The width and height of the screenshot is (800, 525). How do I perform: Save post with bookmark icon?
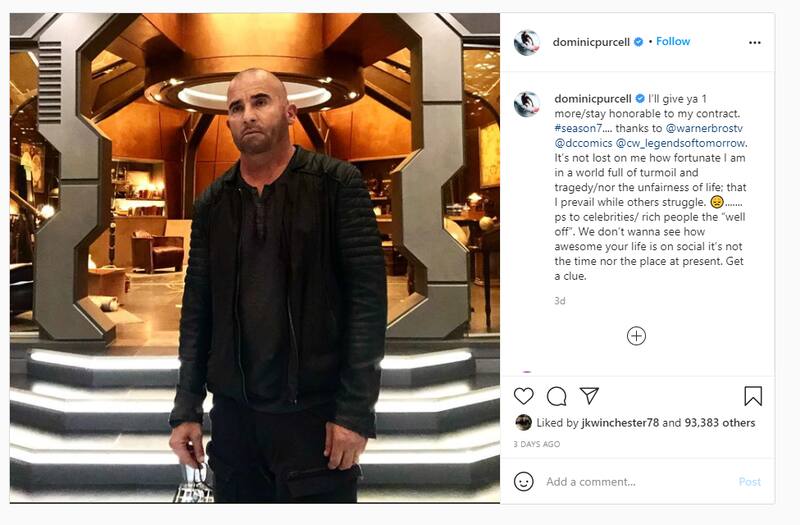(x=753, y=396)
